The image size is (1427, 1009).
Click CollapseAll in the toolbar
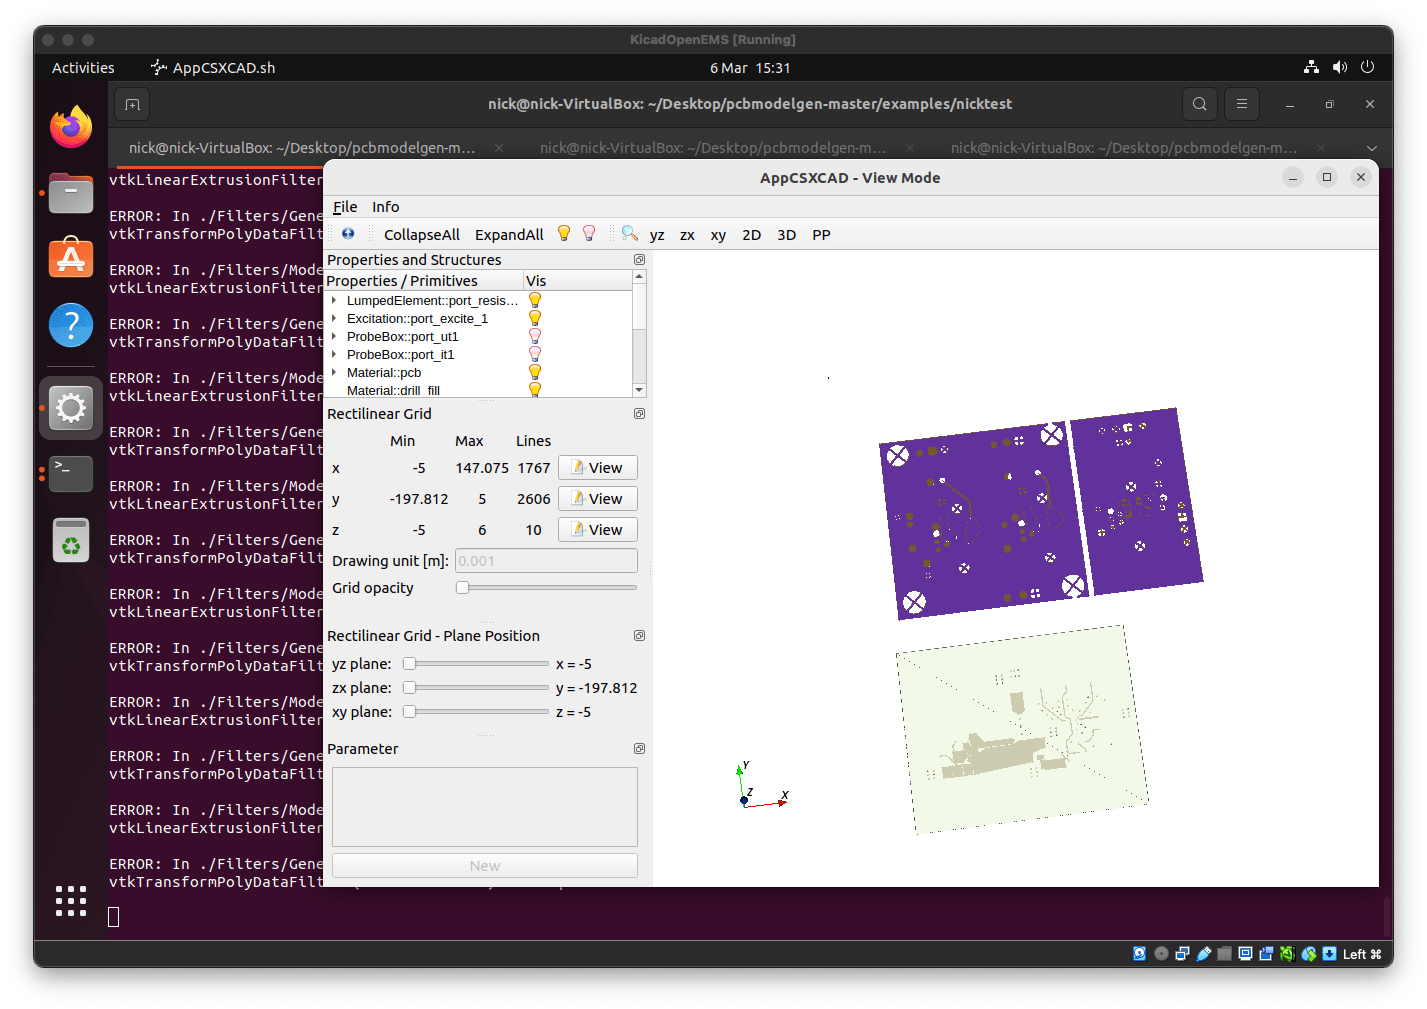click(x=422, y=235)
